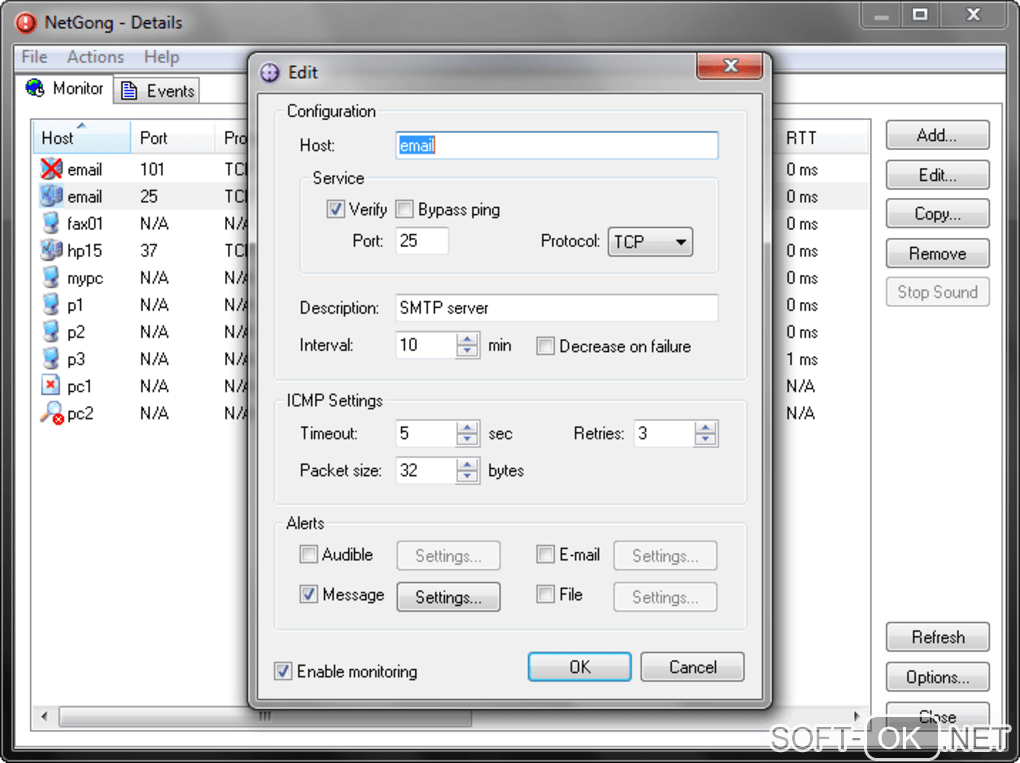Increase the Packet size spinner
This screenshot has width=1020, height=763.
click(x=467, y=464)
